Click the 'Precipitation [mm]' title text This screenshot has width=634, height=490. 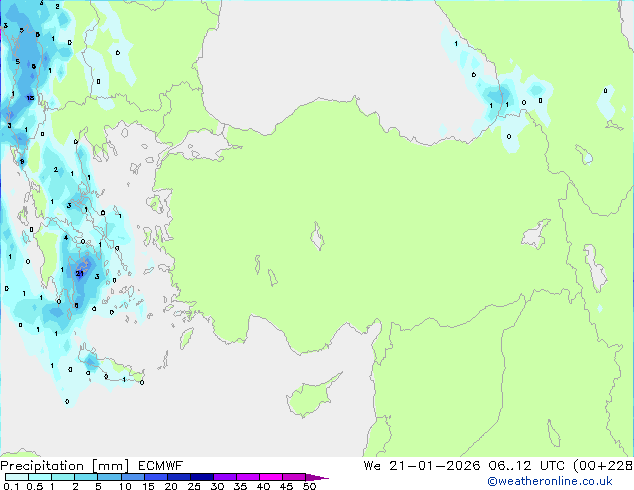[x=65, y=466]
